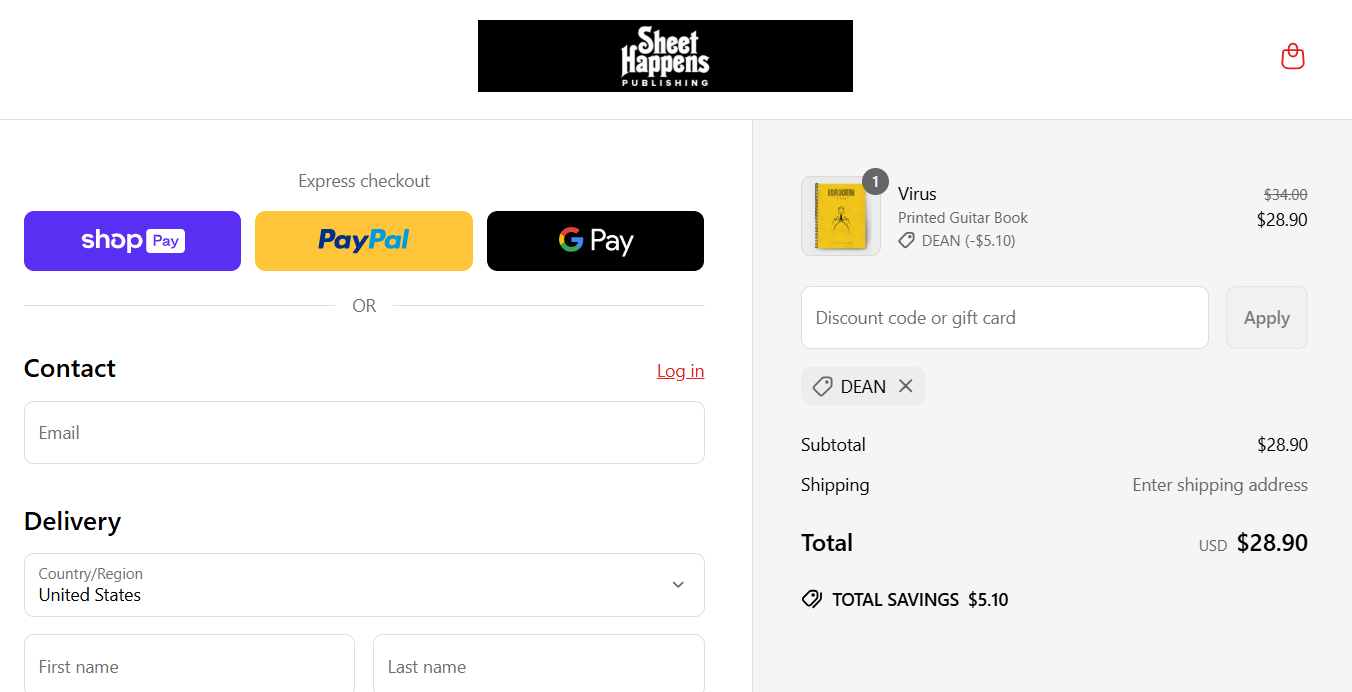Choose PayPal express checkout
This screenshot has width=1352, height=692.
pos(364,241)
